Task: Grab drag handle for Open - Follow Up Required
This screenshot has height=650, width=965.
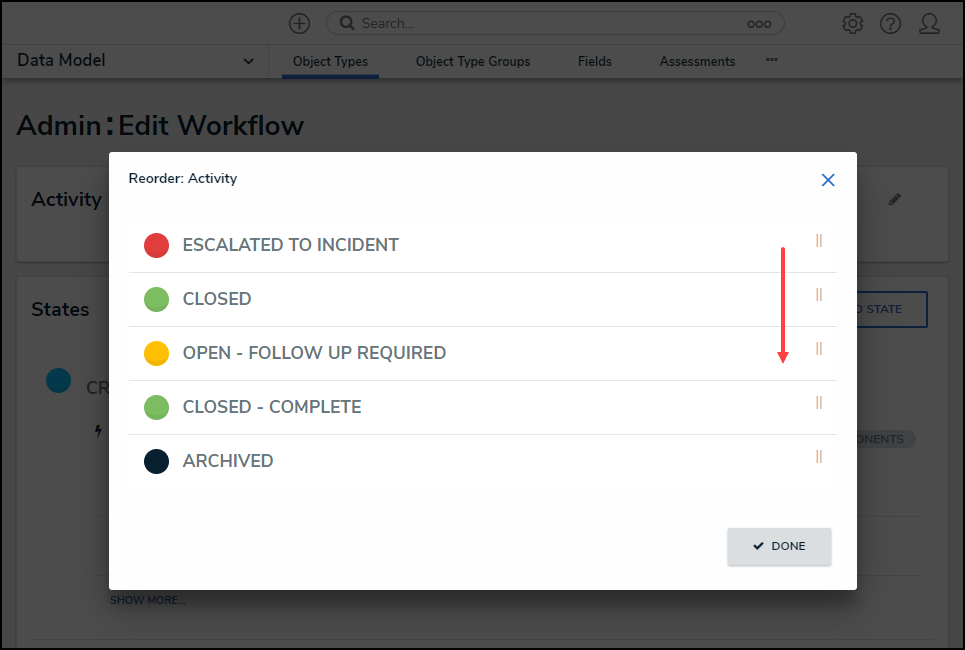Action: click(819, 349)
